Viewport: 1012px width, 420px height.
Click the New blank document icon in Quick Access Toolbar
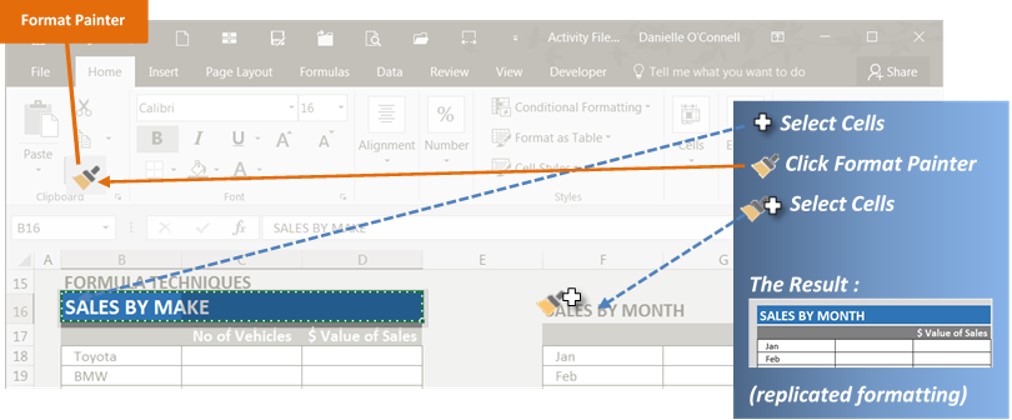click(x=183, y=39)
